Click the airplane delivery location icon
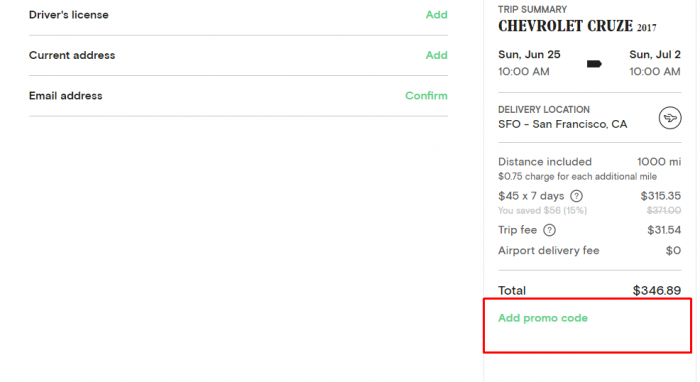Screen dimensions: 700x382 click(x=670, y=118)
